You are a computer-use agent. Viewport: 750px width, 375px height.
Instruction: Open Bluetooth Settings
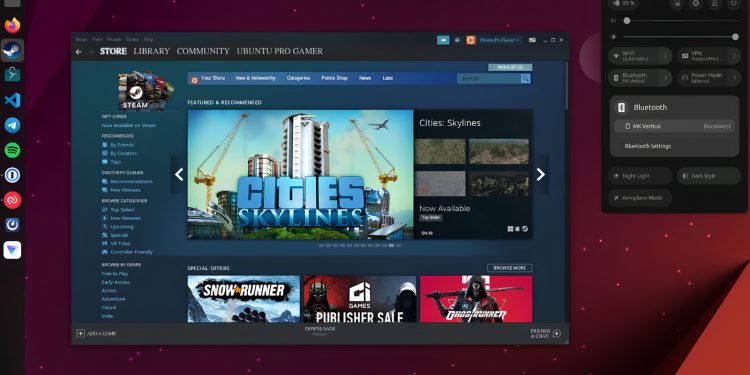pos(648,146)
